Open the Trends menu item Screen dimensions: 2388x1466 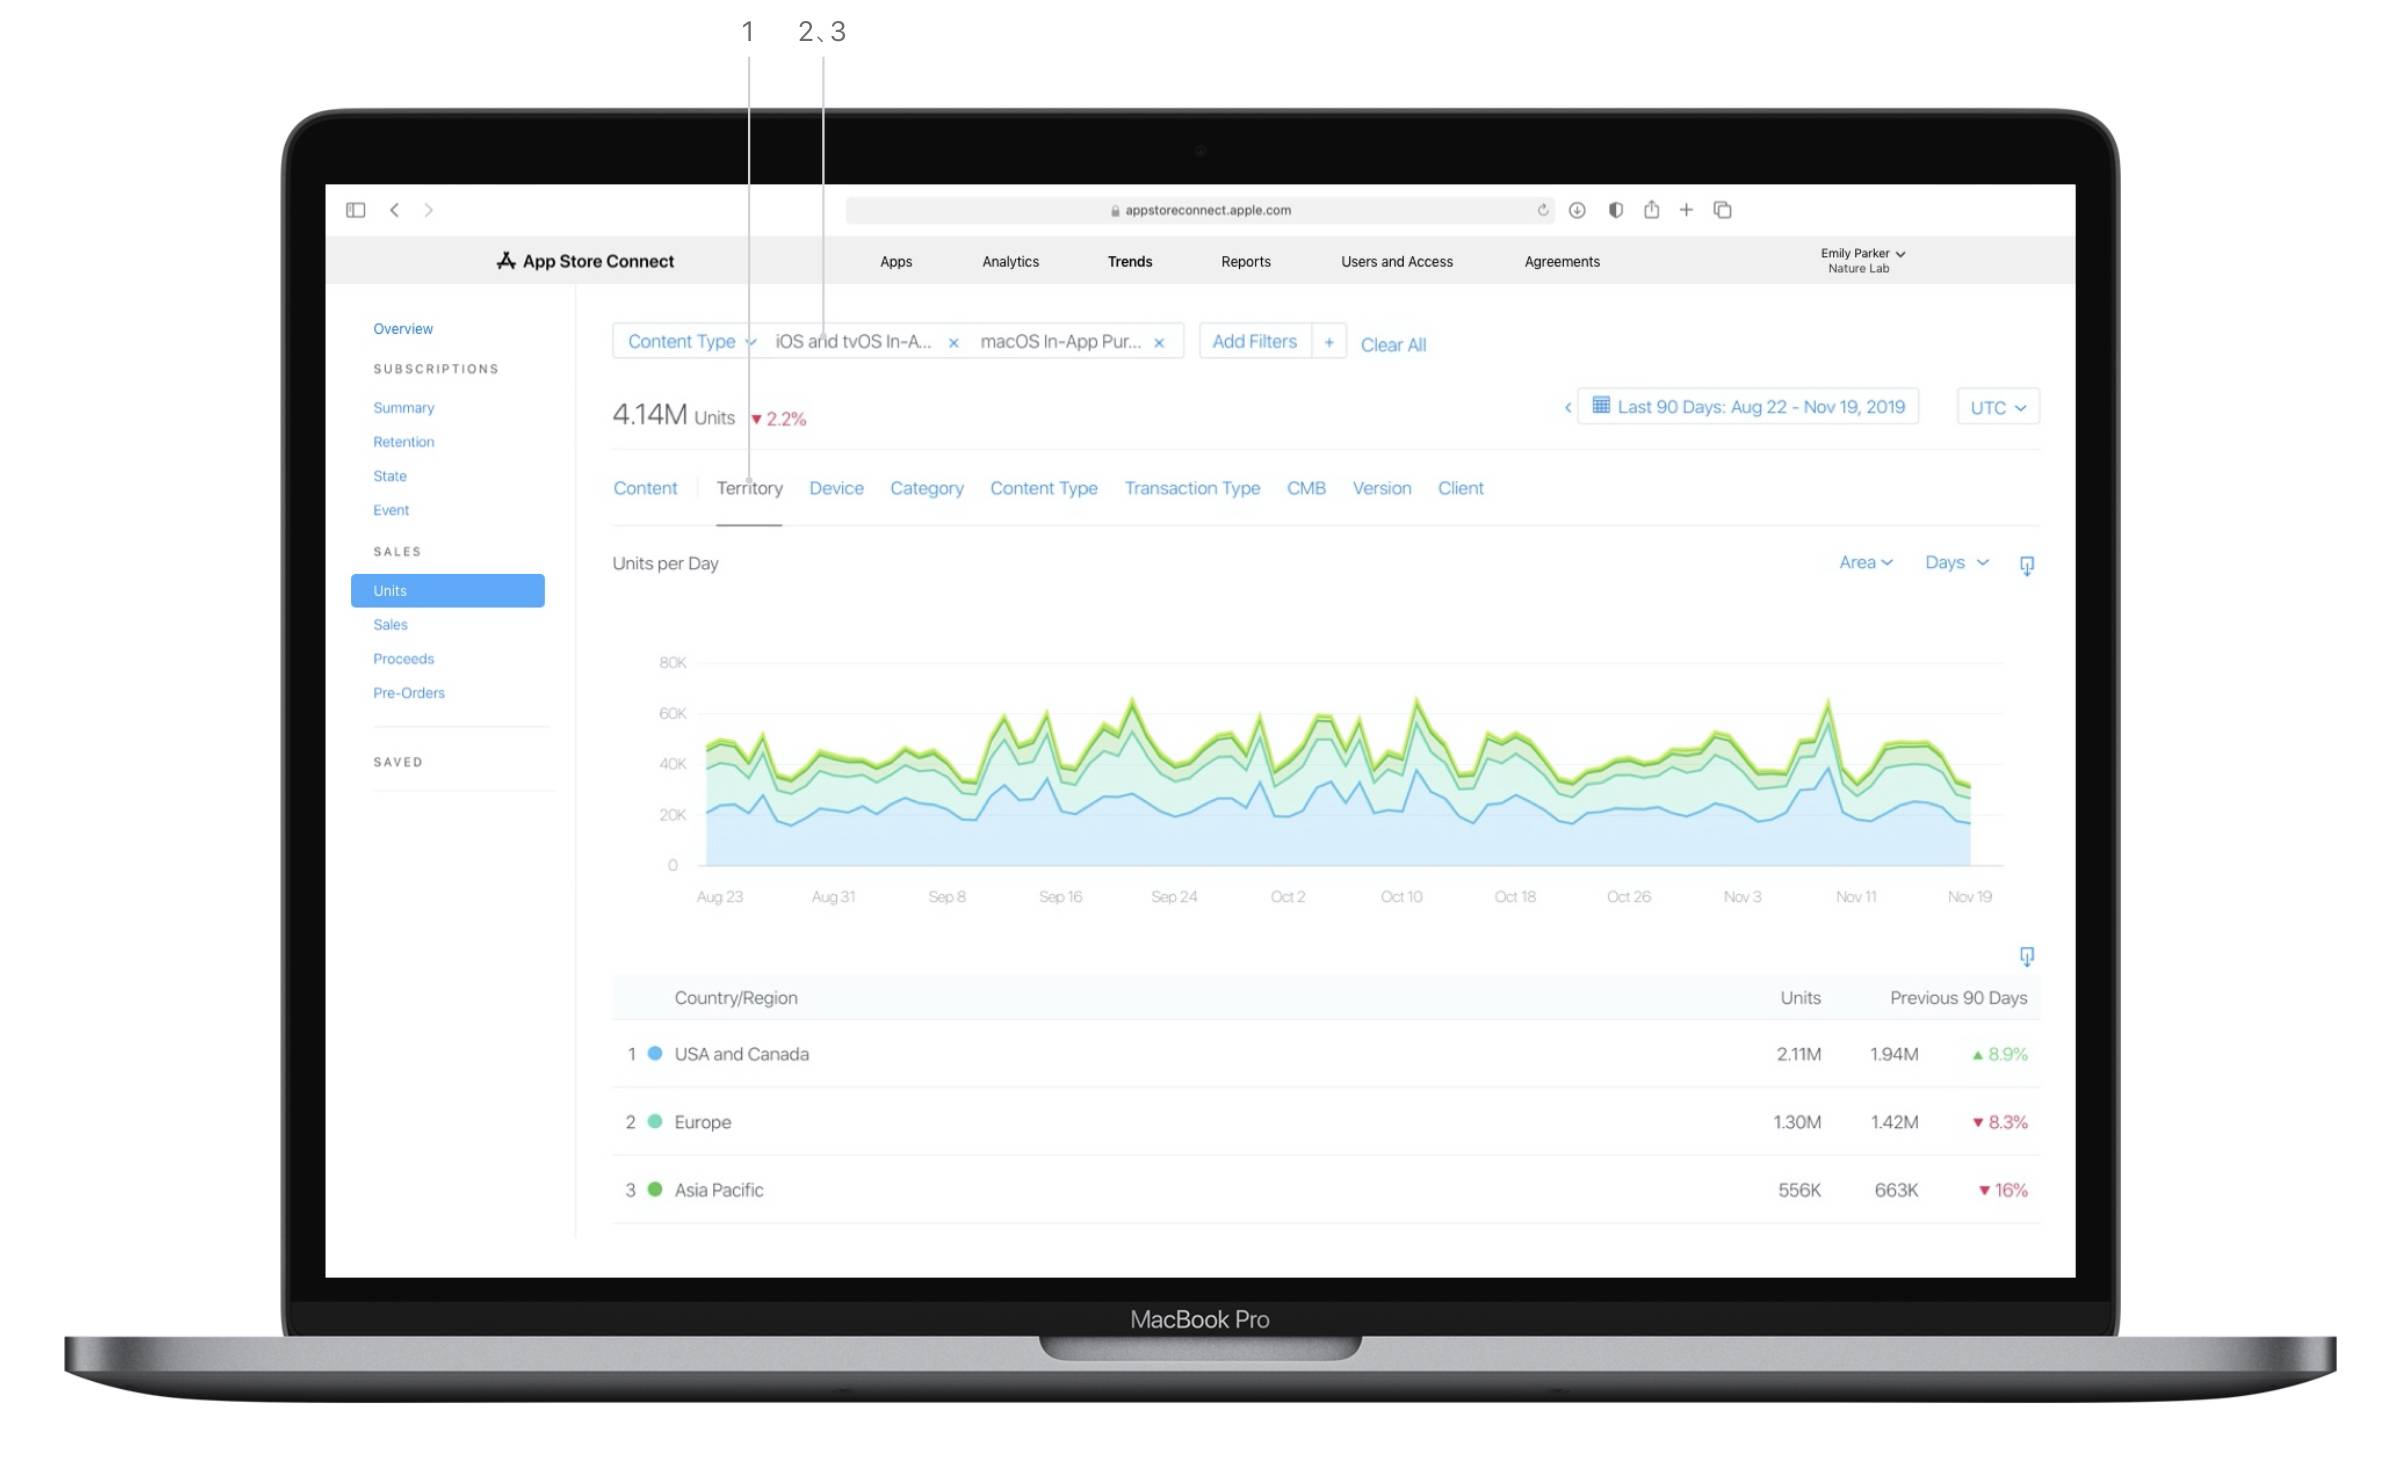[1130, 261]
